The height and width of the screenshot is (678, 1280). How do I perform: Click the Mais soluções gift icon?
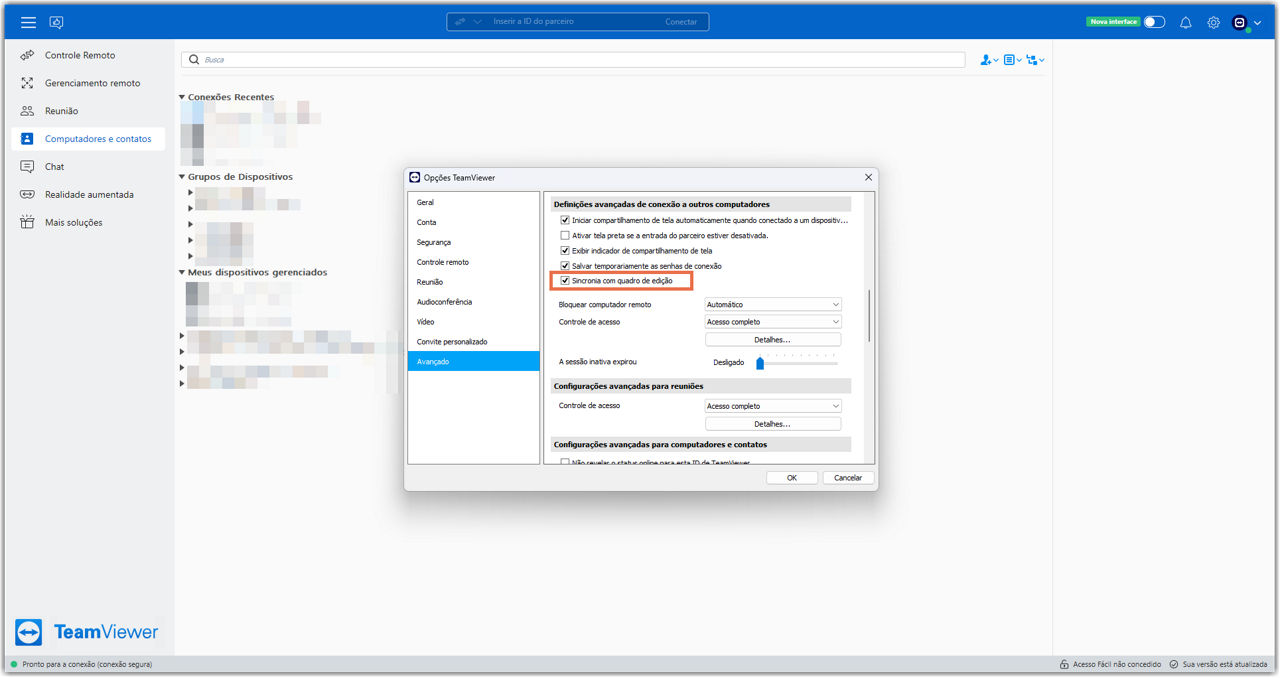pyautogui.click(x=27, y=223)
